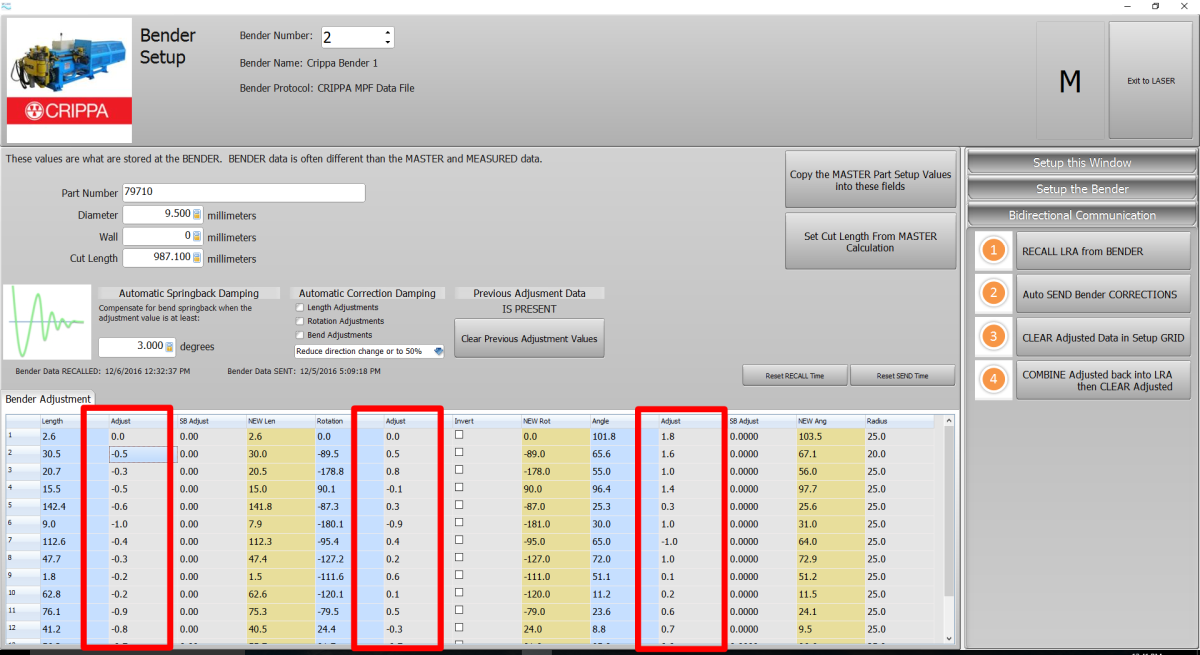Enable Bend Adjustments checkbox

click(x=300, y=335)
